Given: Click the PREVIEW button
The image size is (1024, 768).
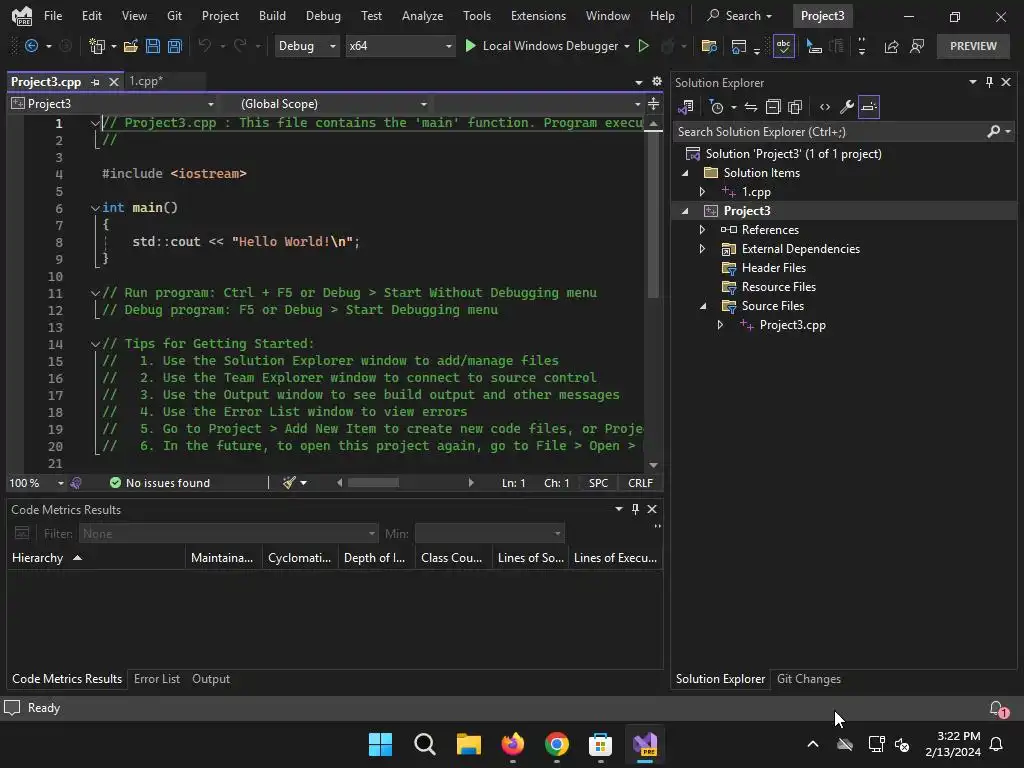Looking at the screenshot, I should click(x=973, y=46).
